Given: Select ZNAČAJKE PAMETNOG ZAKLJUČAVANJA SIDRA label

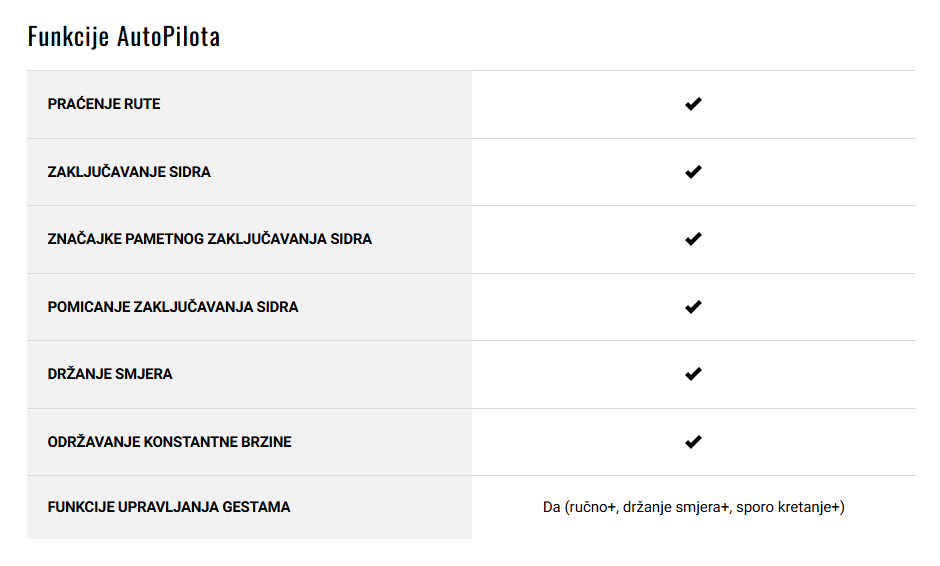Looking at the screenshot, I should tap(209, 239).
